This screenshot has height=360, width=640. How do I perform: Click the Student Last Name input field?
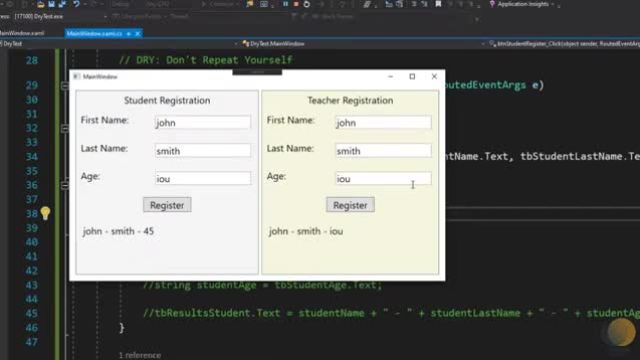tap(203, 151)
